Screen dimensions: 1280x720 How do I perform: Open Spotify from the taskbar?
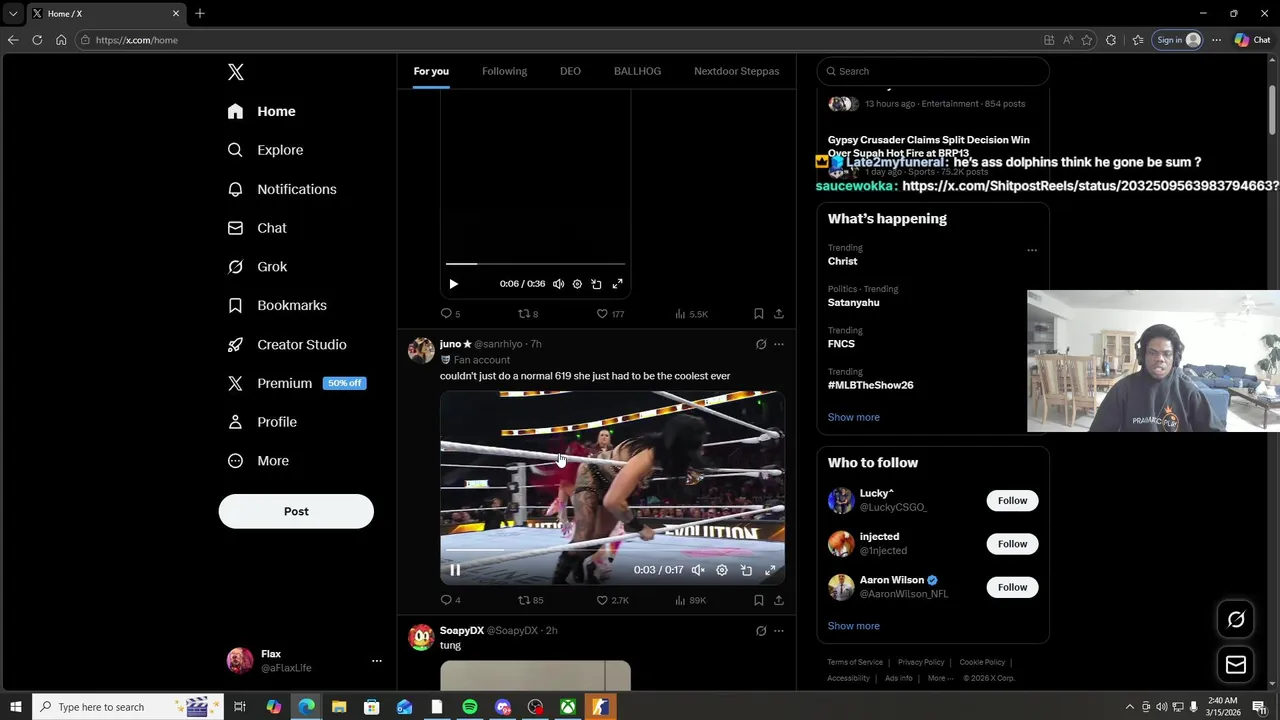coord(469,707)
